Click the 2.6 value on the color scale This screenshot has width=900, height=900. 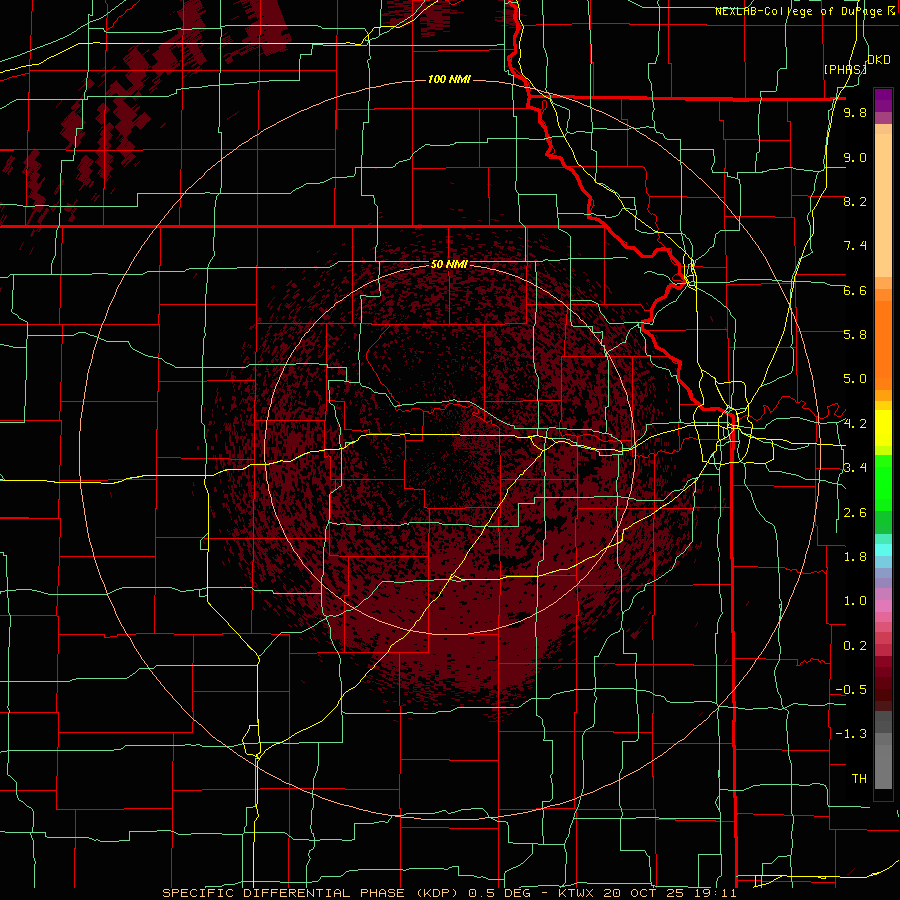click(x=855, y=513)
